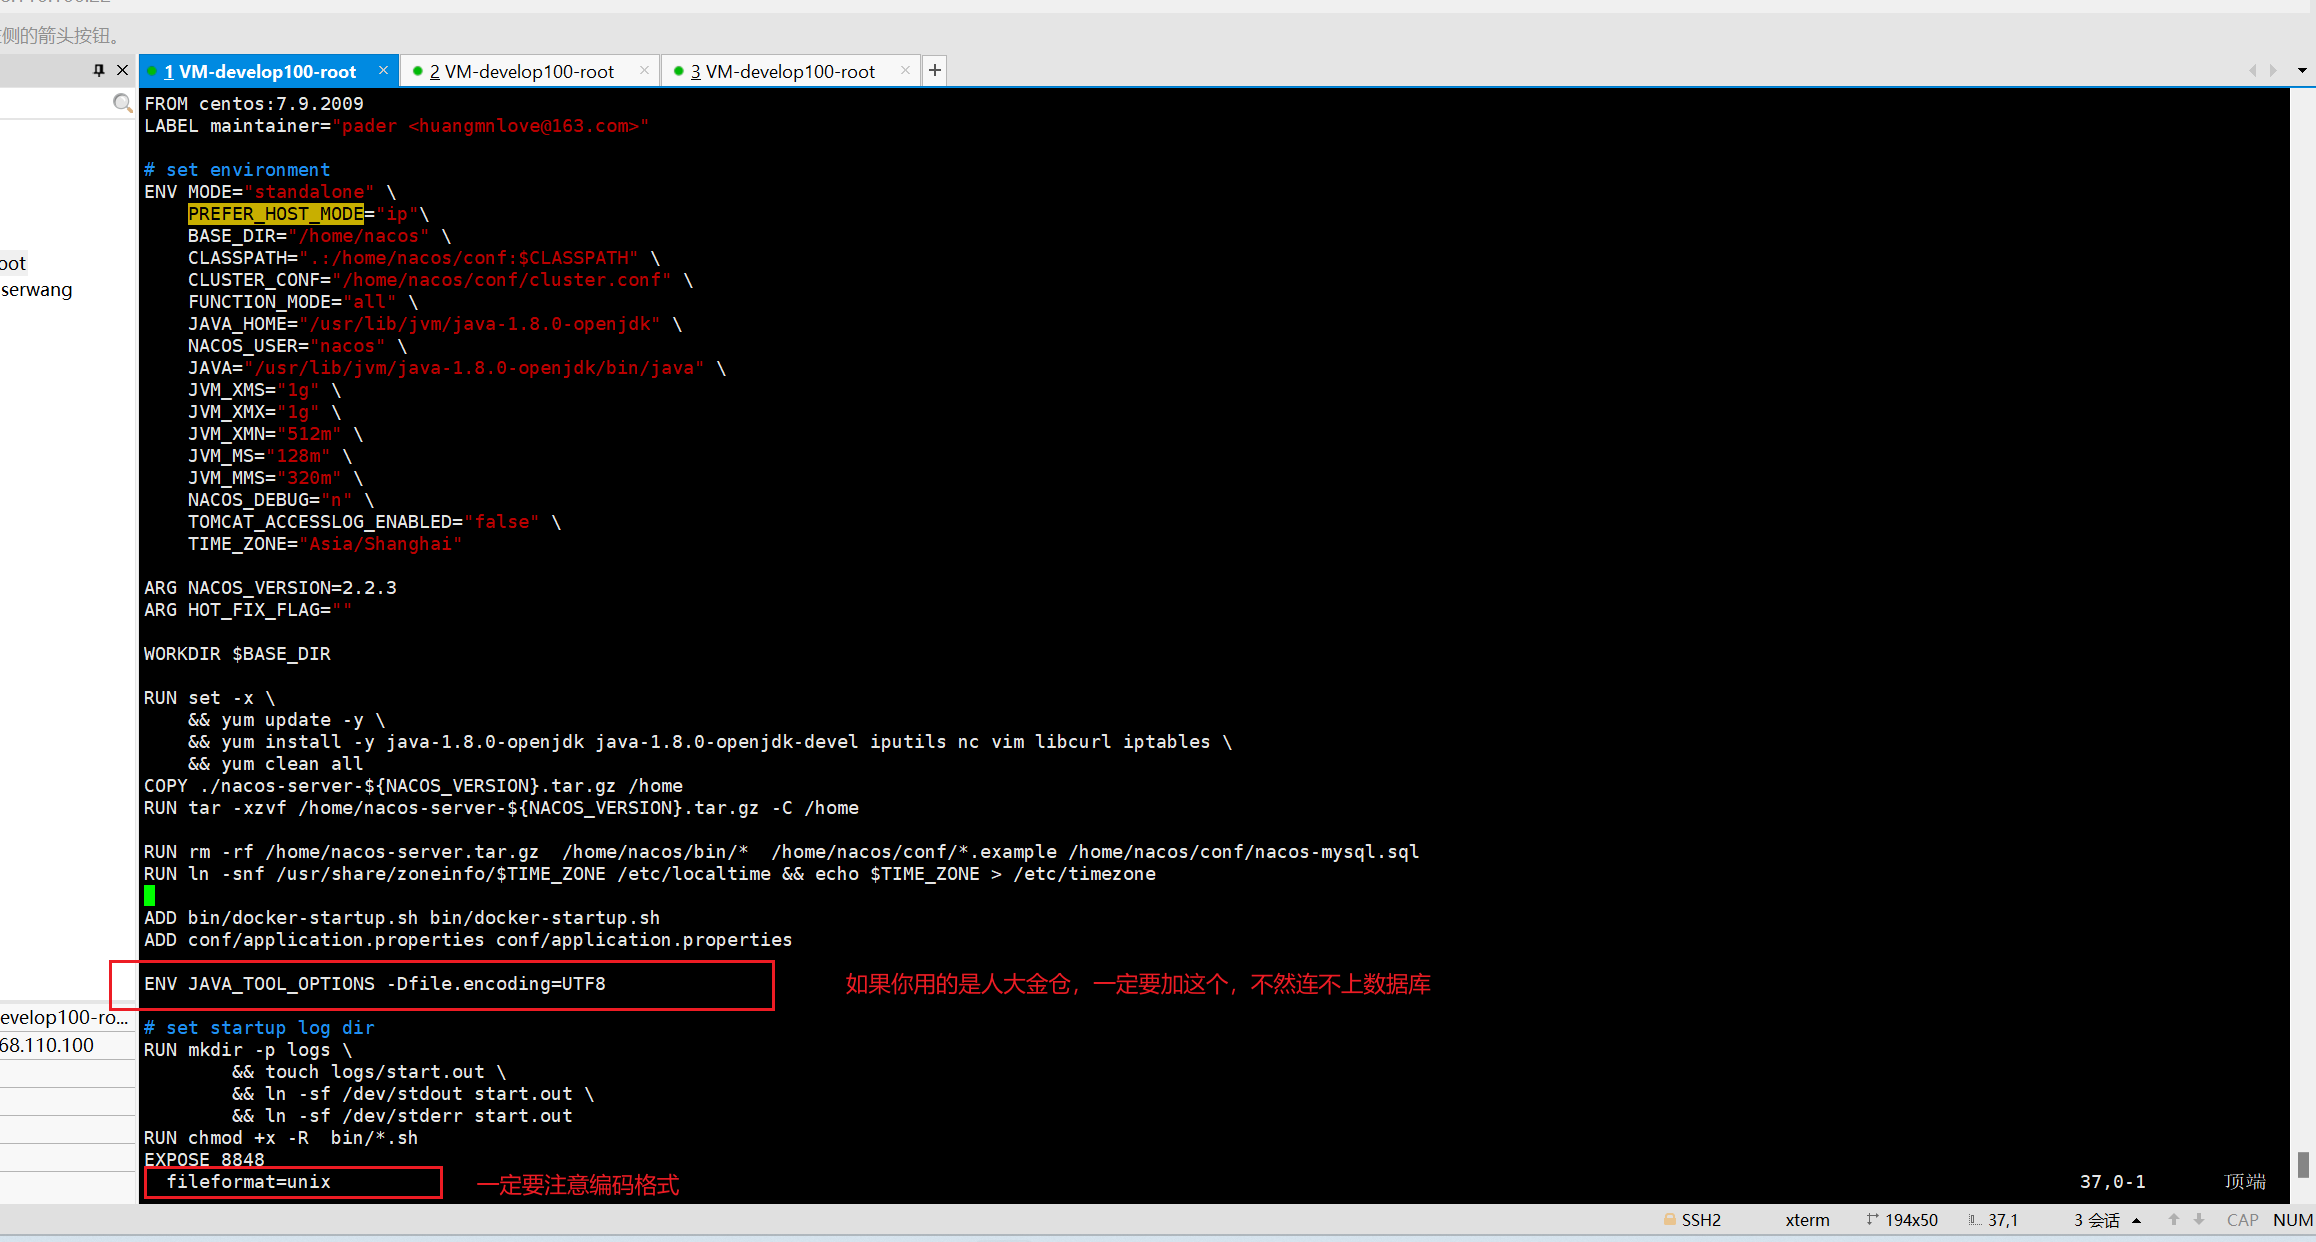Click the NUM lock indicator in status bar
Viewport: 2316px width, 1242px height.
2292,1220
